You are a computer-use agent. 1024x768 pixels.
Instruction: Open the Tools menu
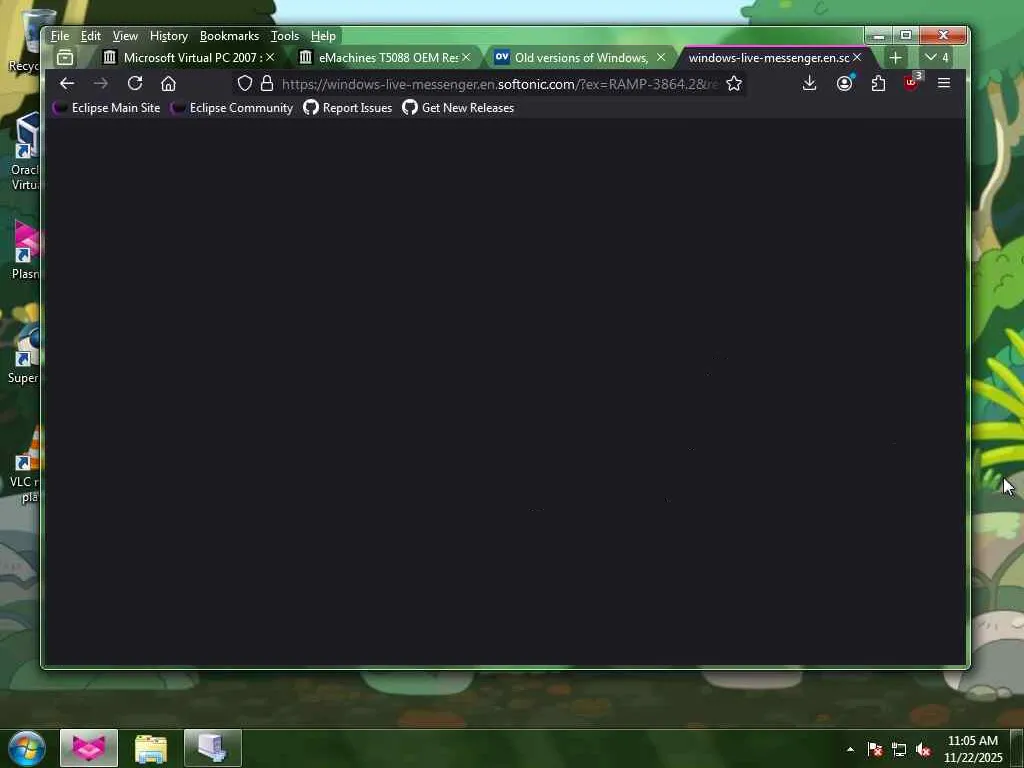click(285, 36)
